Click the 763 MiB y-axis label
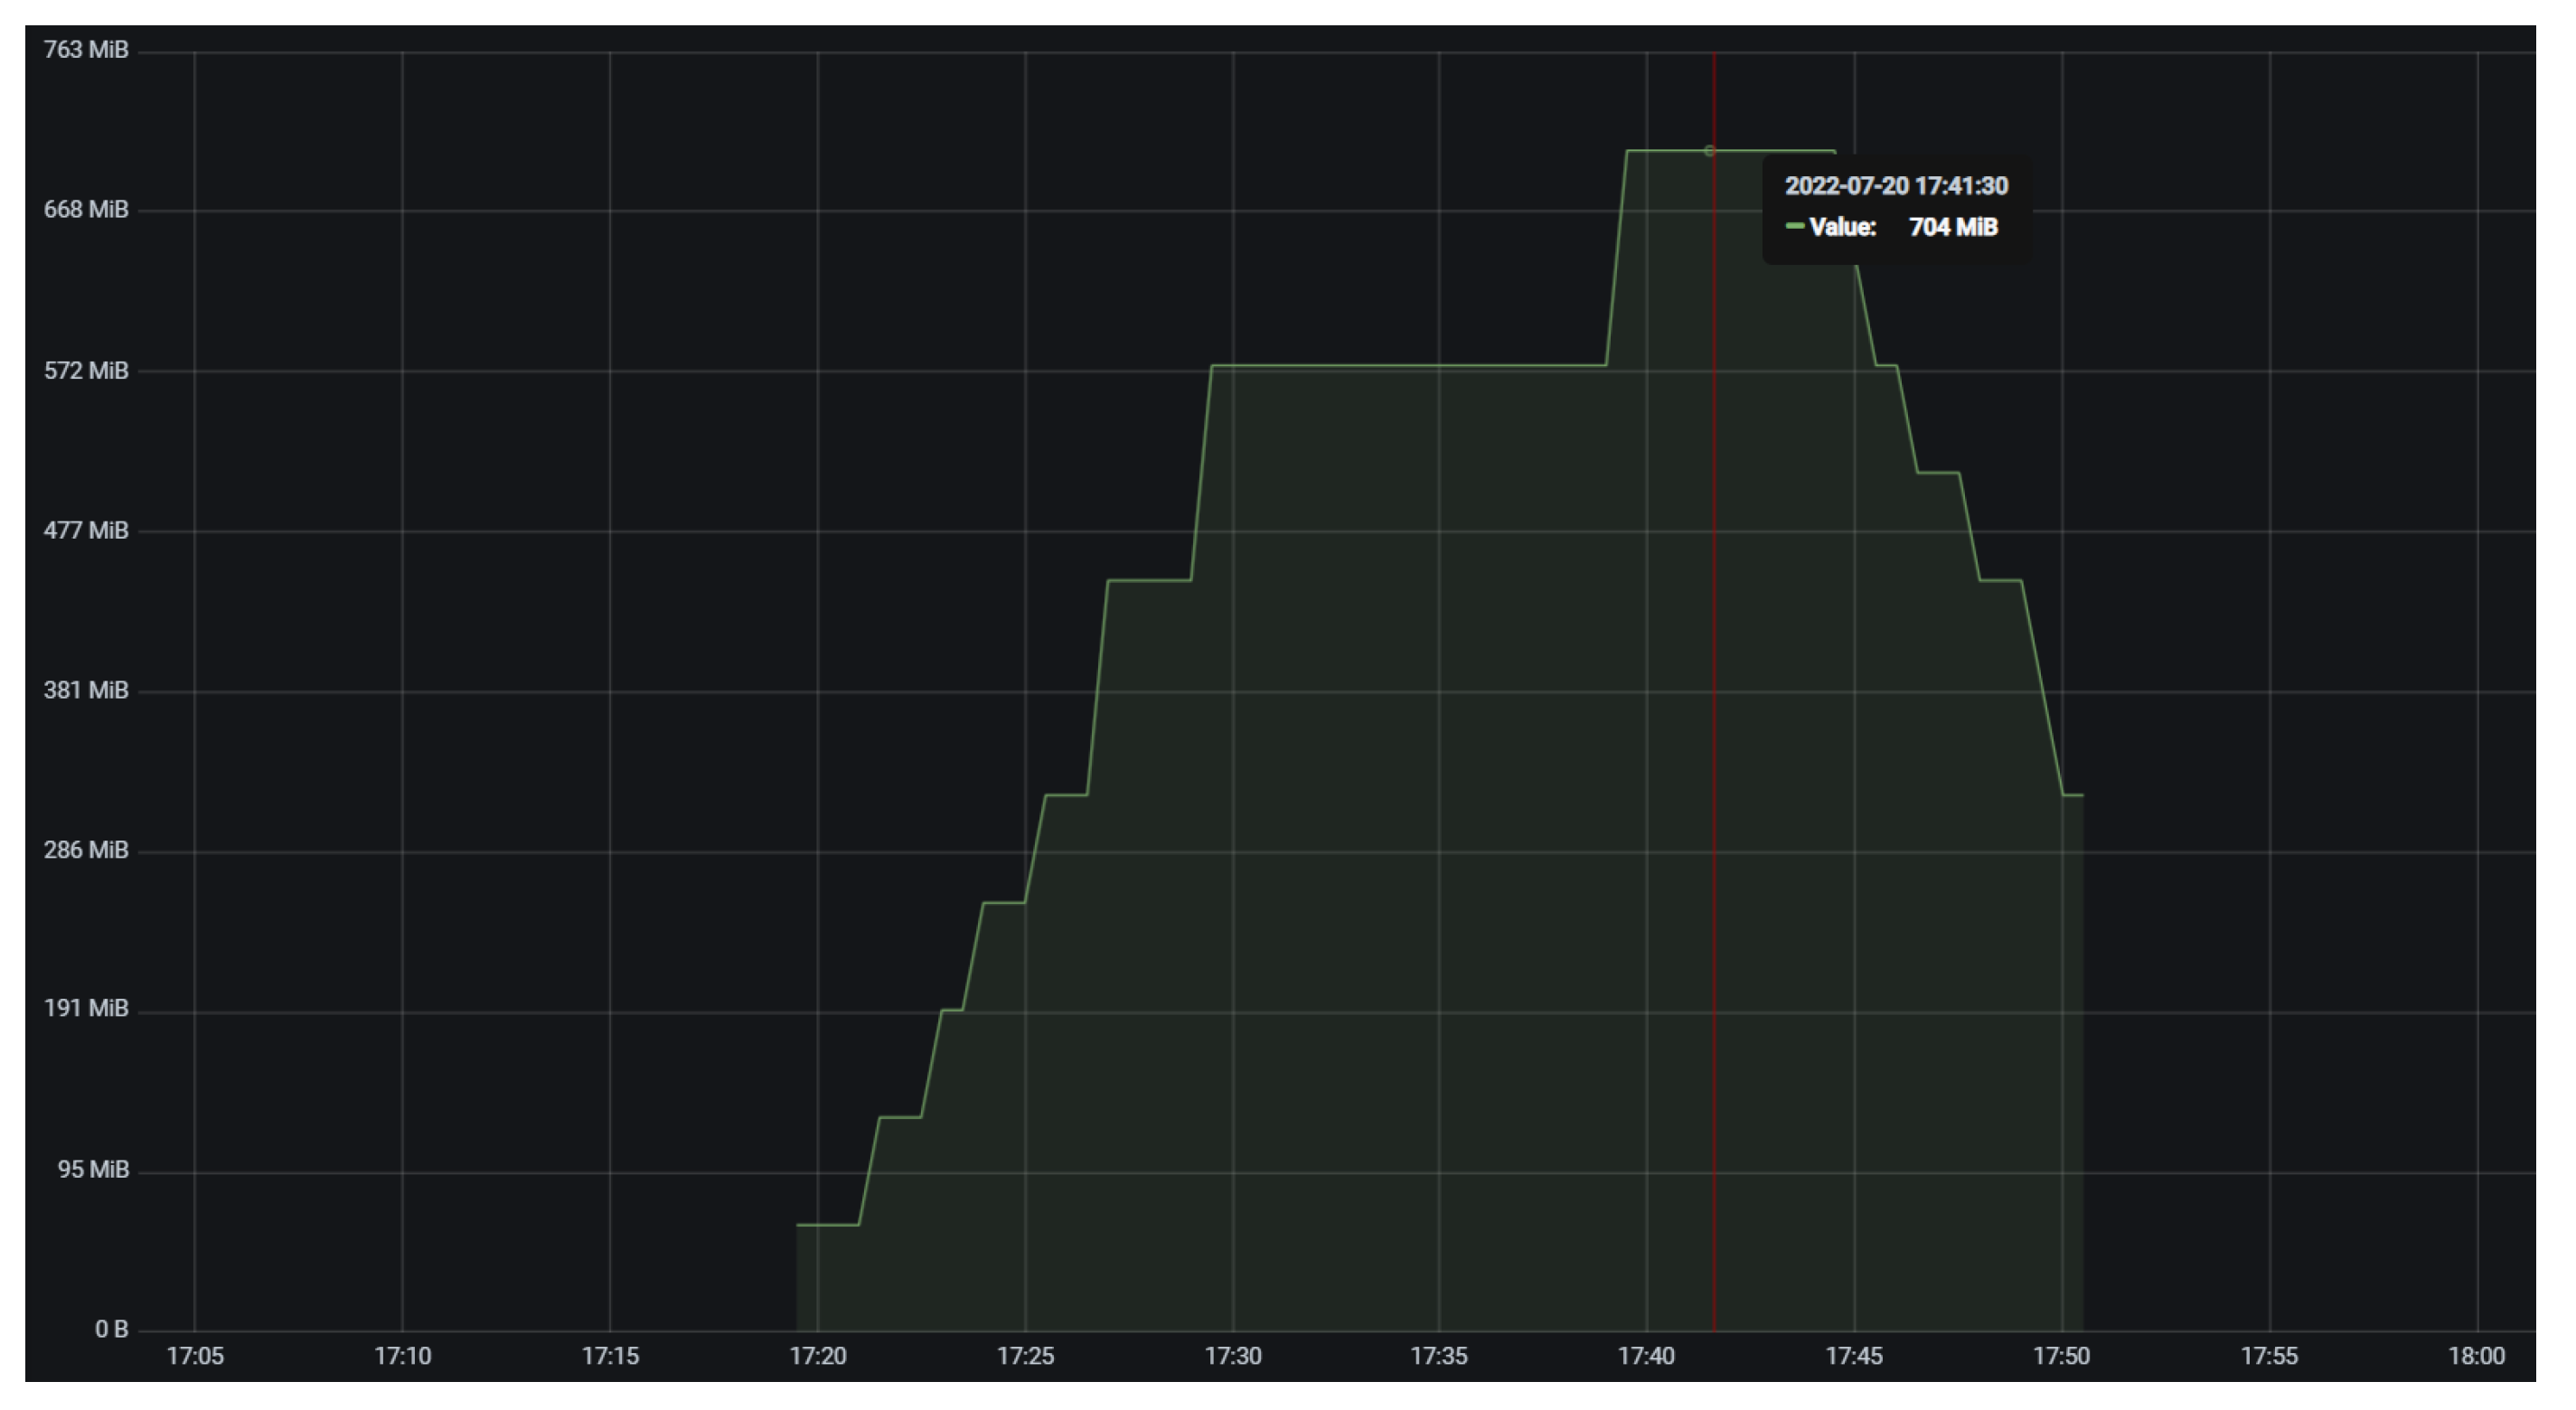2576x1410 pixels. [x=86, y=50]
